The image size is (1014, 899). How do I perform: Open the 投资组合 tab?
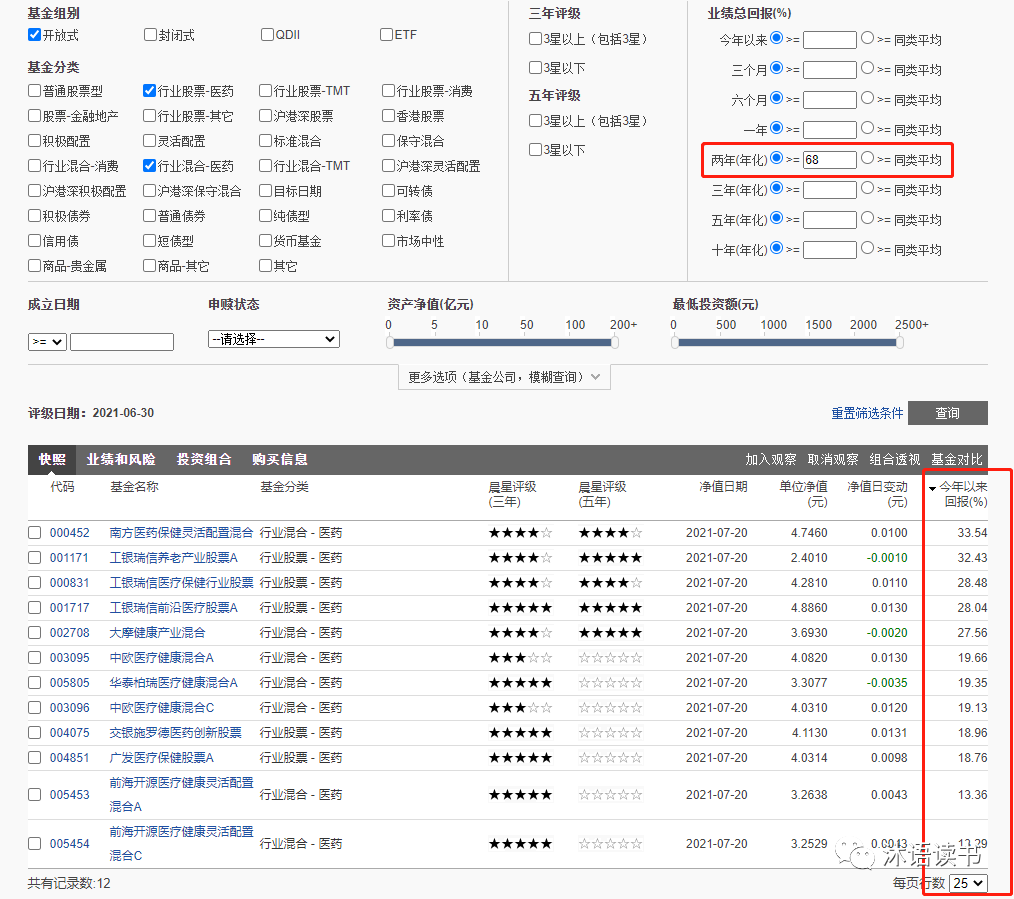click(x=204, y=460)
